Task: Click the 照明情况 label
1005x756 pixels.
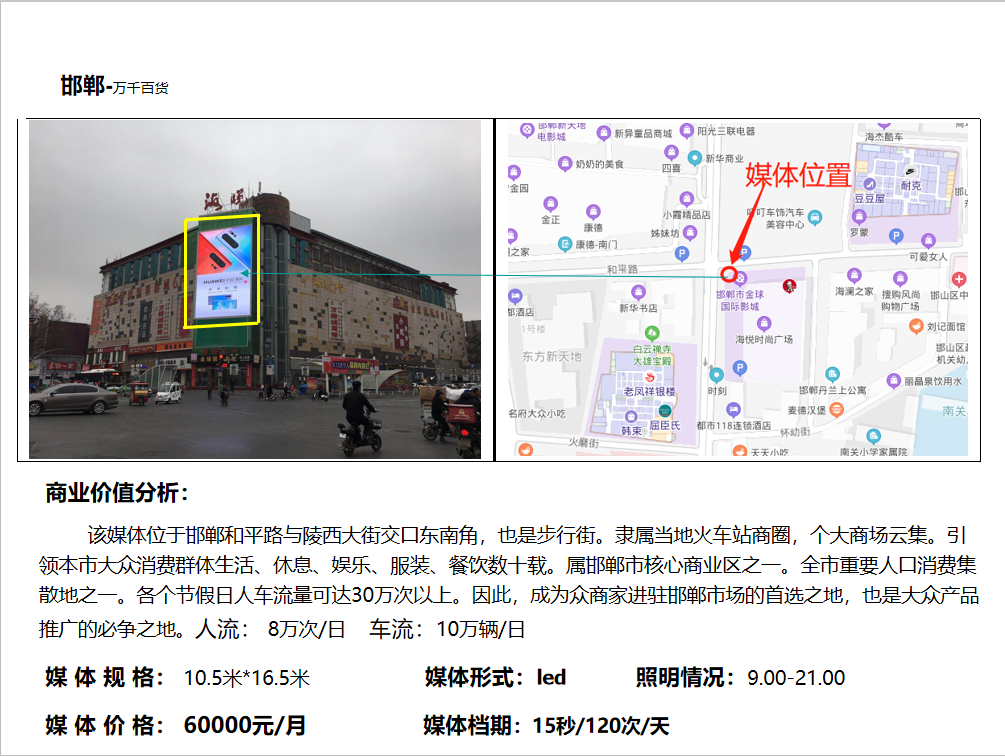Action: pos(685,677)
